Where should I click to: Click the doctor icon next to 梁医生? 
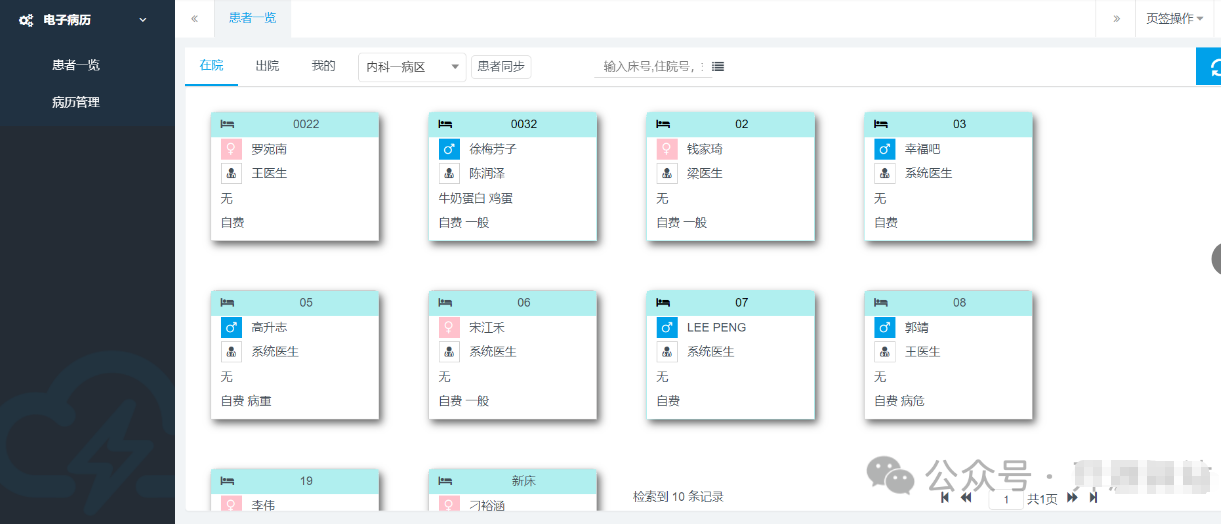[667, 173]
